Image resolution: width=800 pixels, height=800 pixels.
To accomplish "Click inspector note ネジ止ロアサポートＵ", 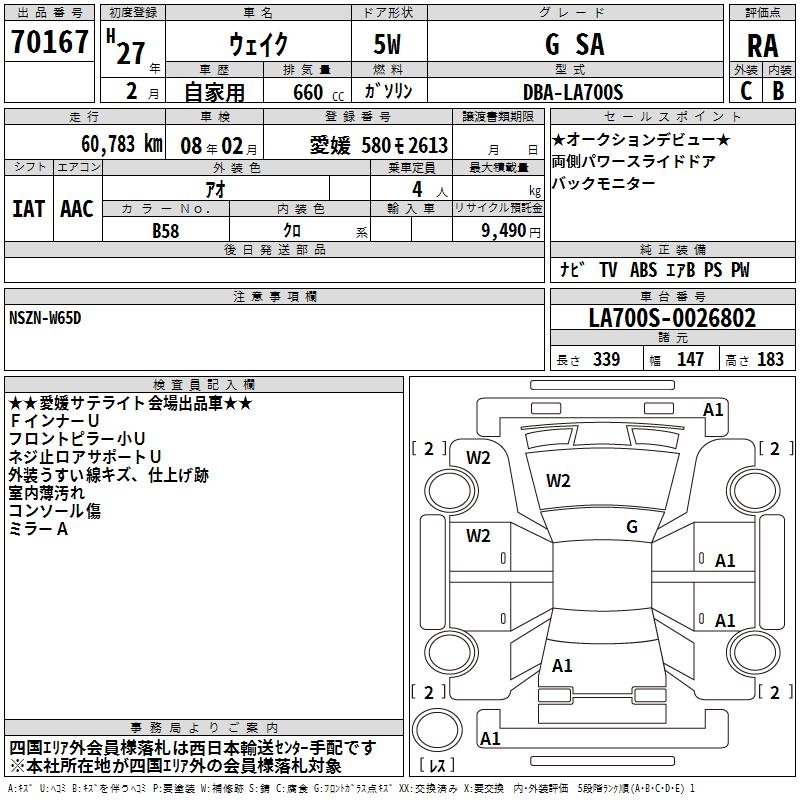I will [85, 457].
